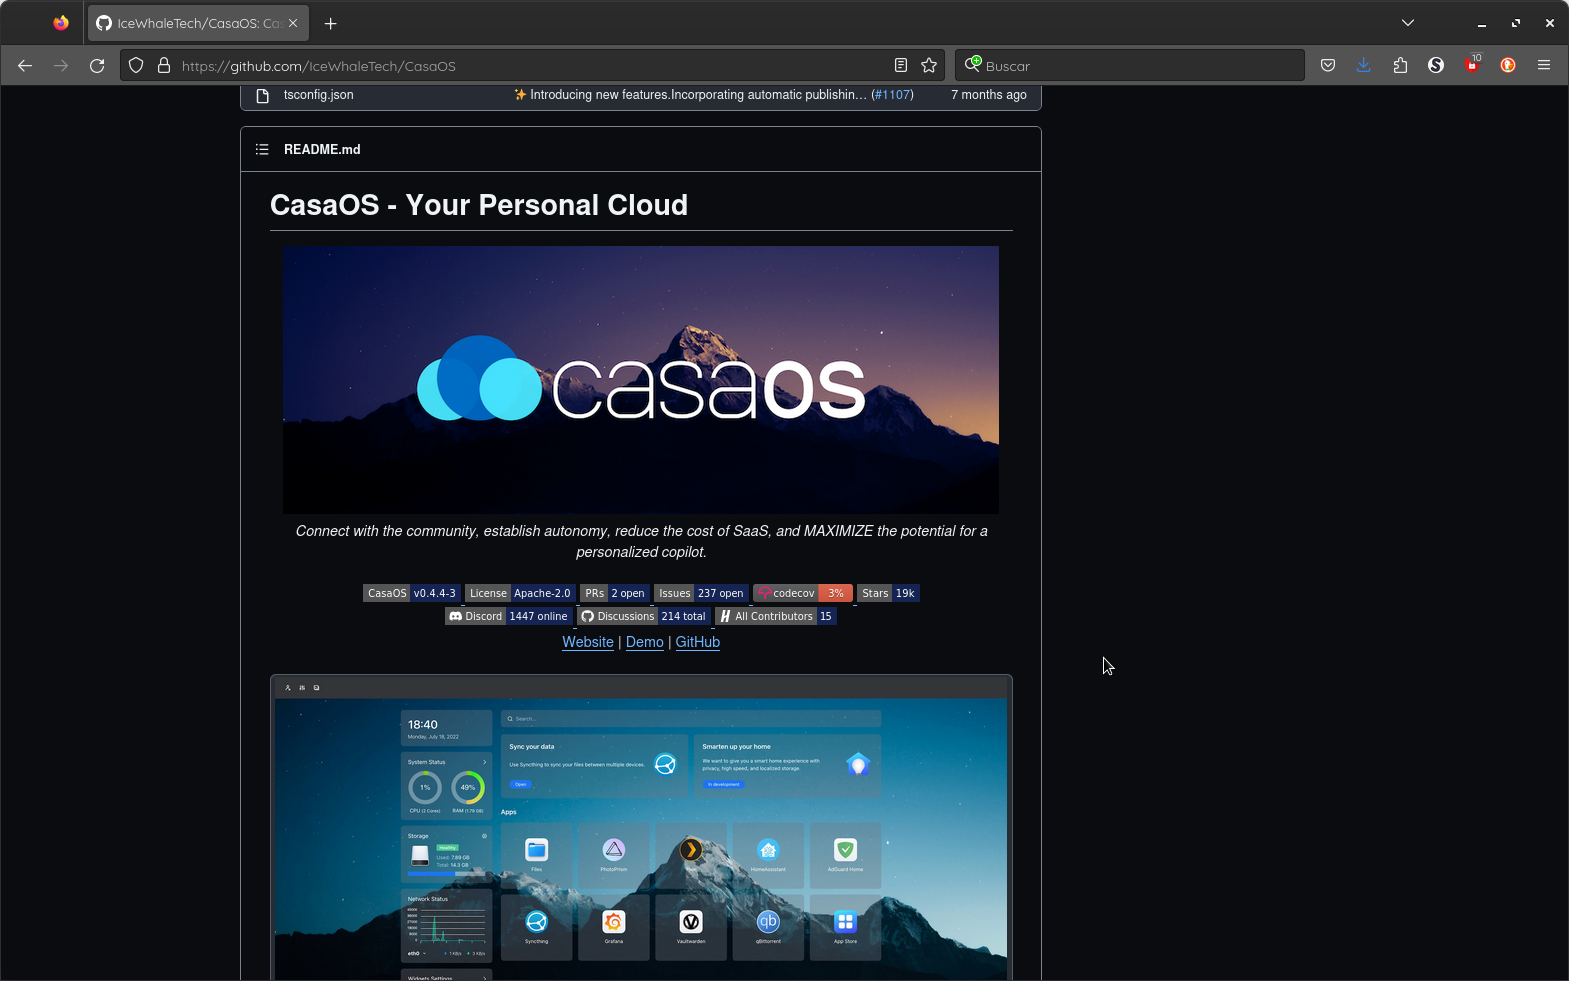Click the site padlock icon
The width and height of the screenshot is (1569, 981).
(164, 66)
